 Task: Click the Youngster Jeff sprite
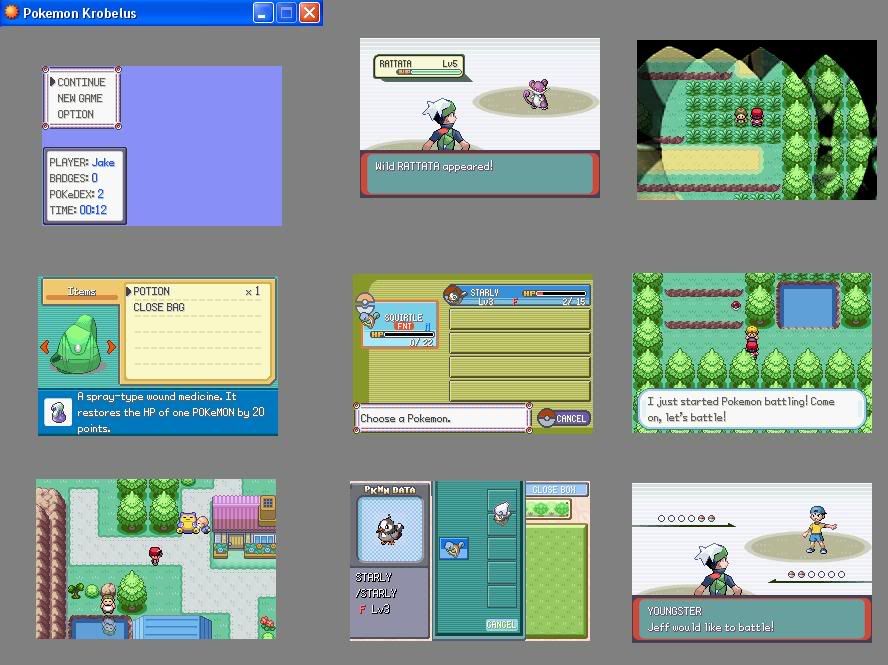(818, 530)
